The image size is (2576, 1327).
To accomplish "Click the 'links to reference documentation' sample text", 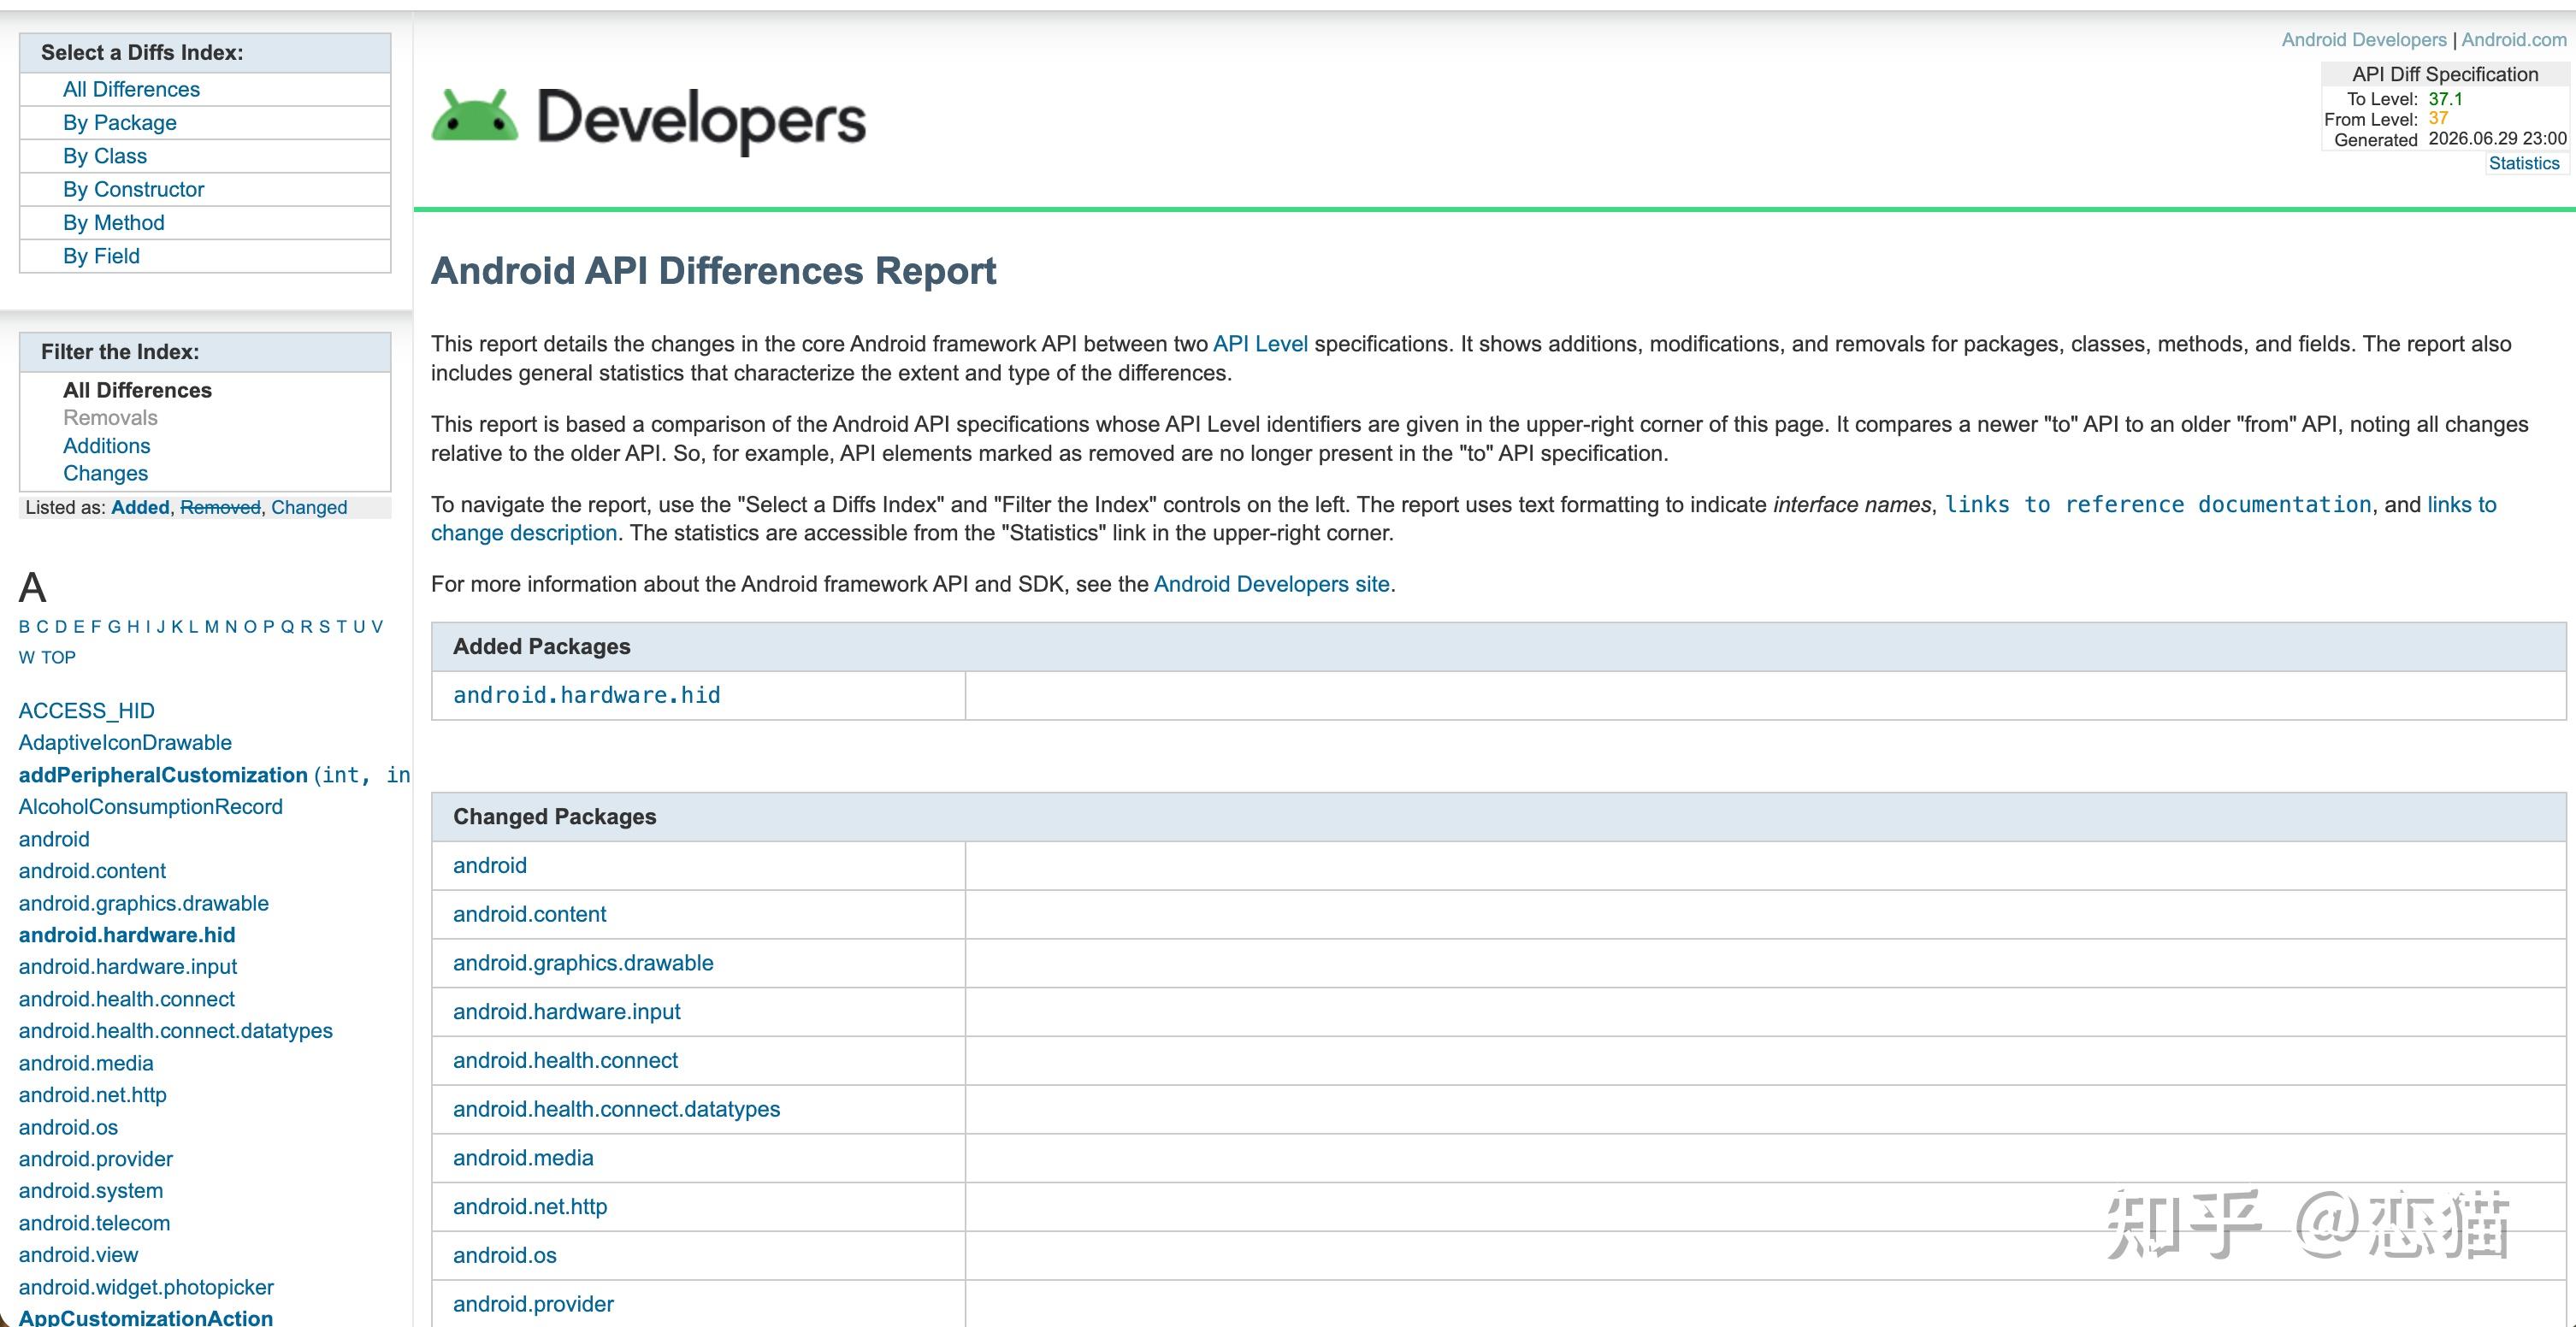I will 2158,505.
